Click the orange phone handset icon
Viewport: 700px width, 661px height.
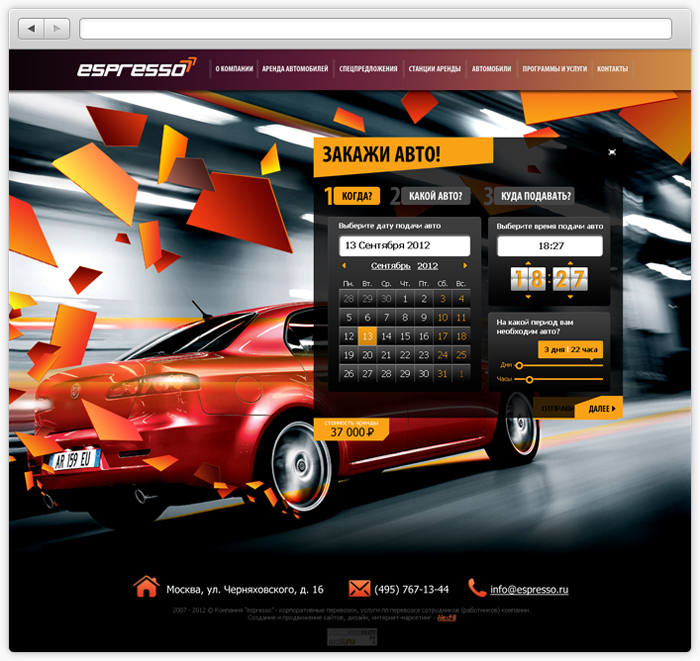(477, 587)
